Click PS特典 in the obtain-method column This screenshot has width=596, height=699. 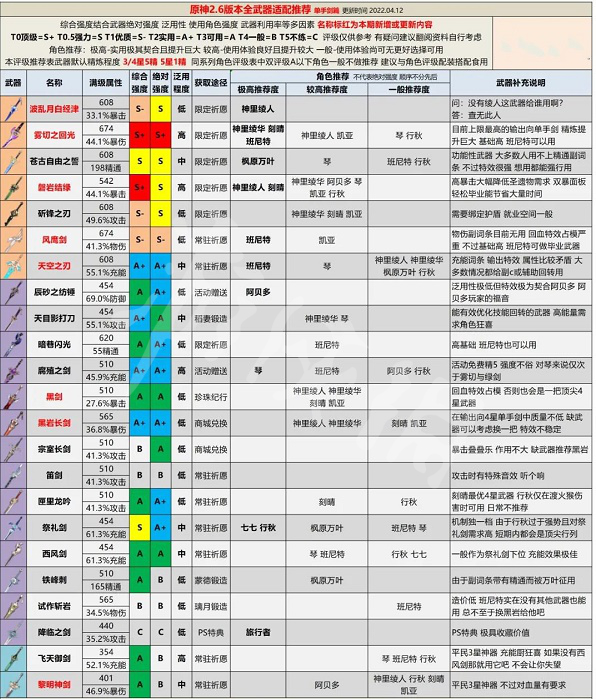[x=211, y=632]
